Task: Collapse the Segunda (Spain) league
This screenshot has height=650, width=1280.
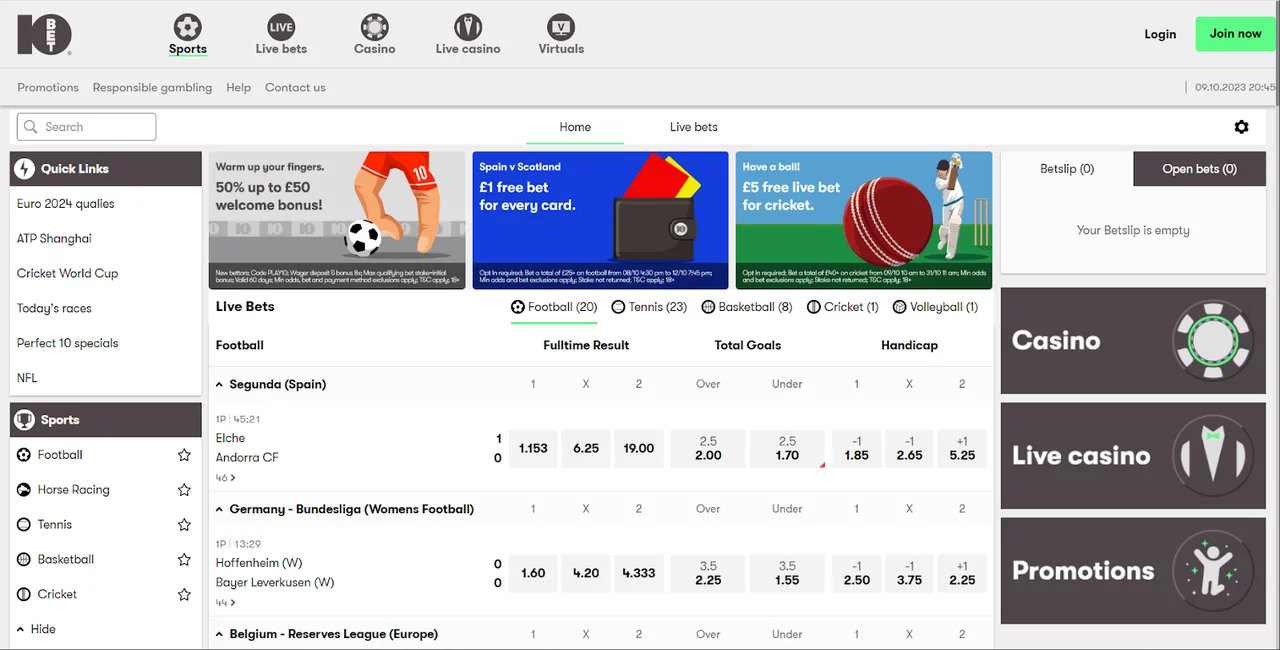Action: coord(220,384)
